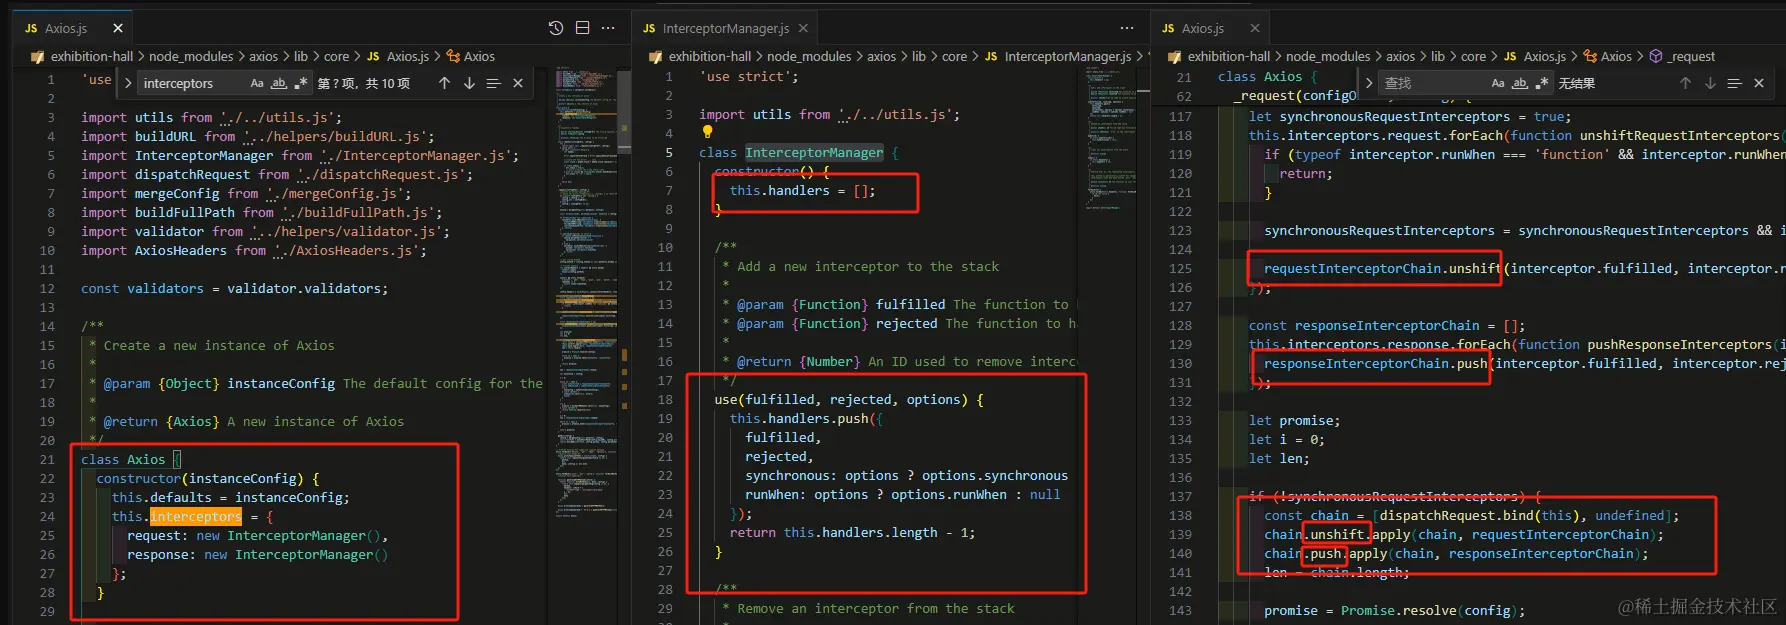Split the left editor with layout icon
The image size is (1786, 625).
(x=582, y=28)
